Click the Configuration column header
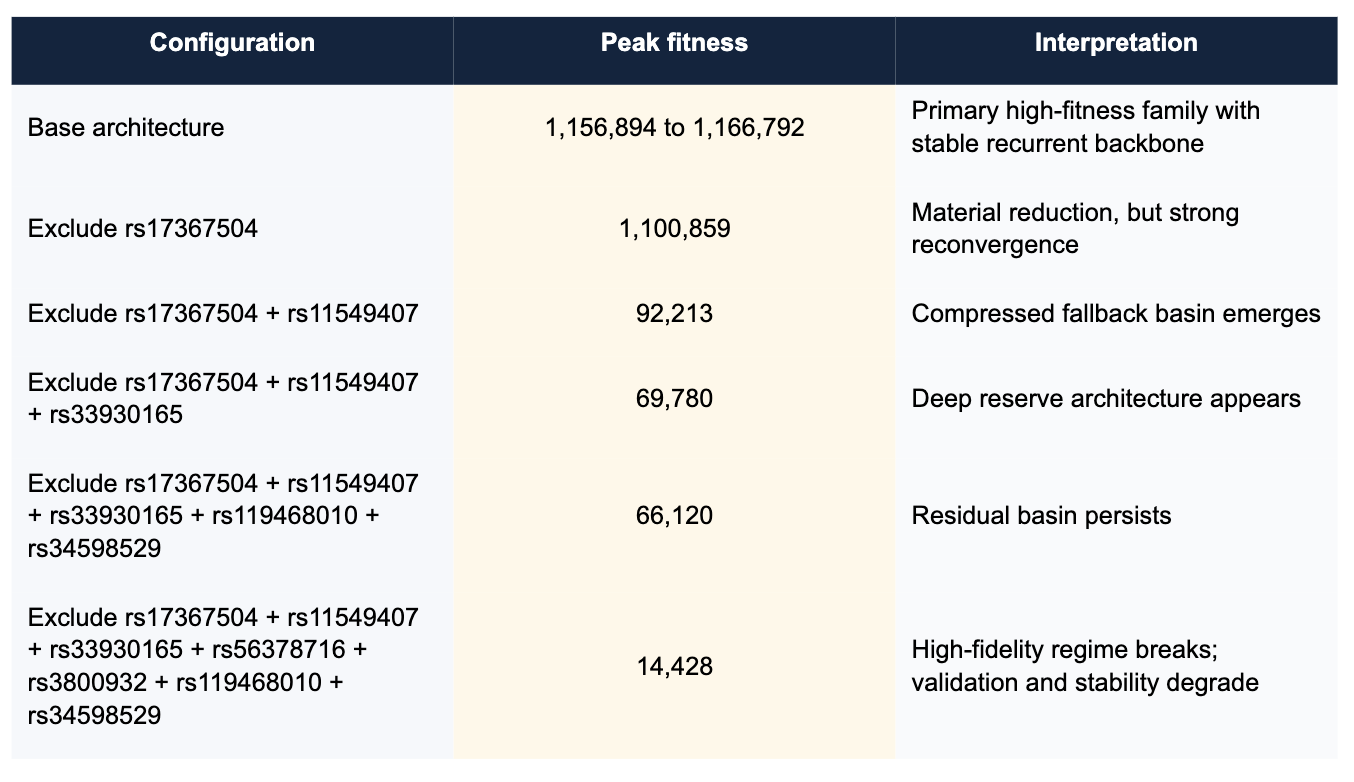Viewport: 1354px width, 782px height. pos(232,43)
